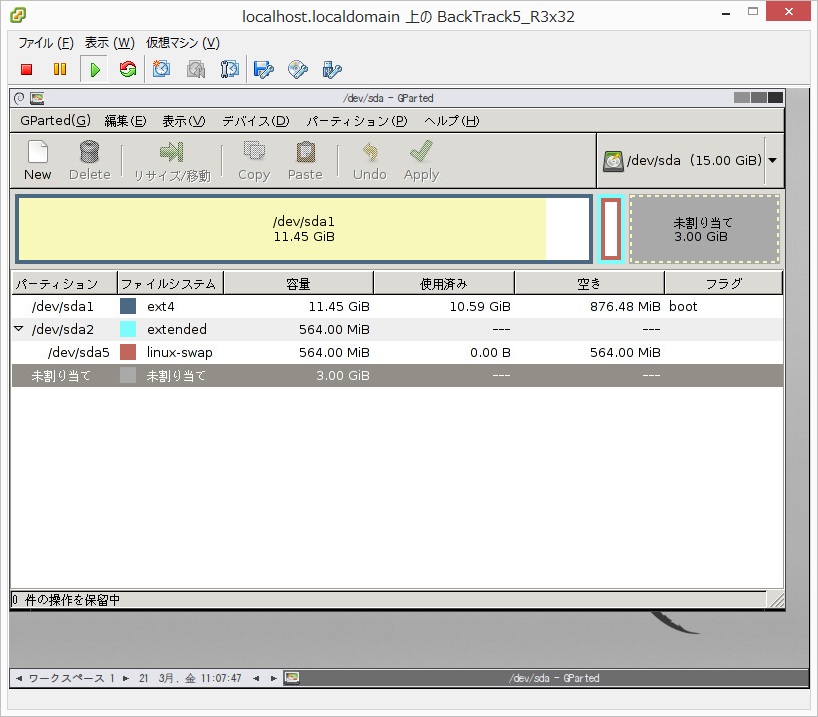Click the リサイズ/移動 toolbar button
This screenshot has height=717, width=818.
(172, 161)
